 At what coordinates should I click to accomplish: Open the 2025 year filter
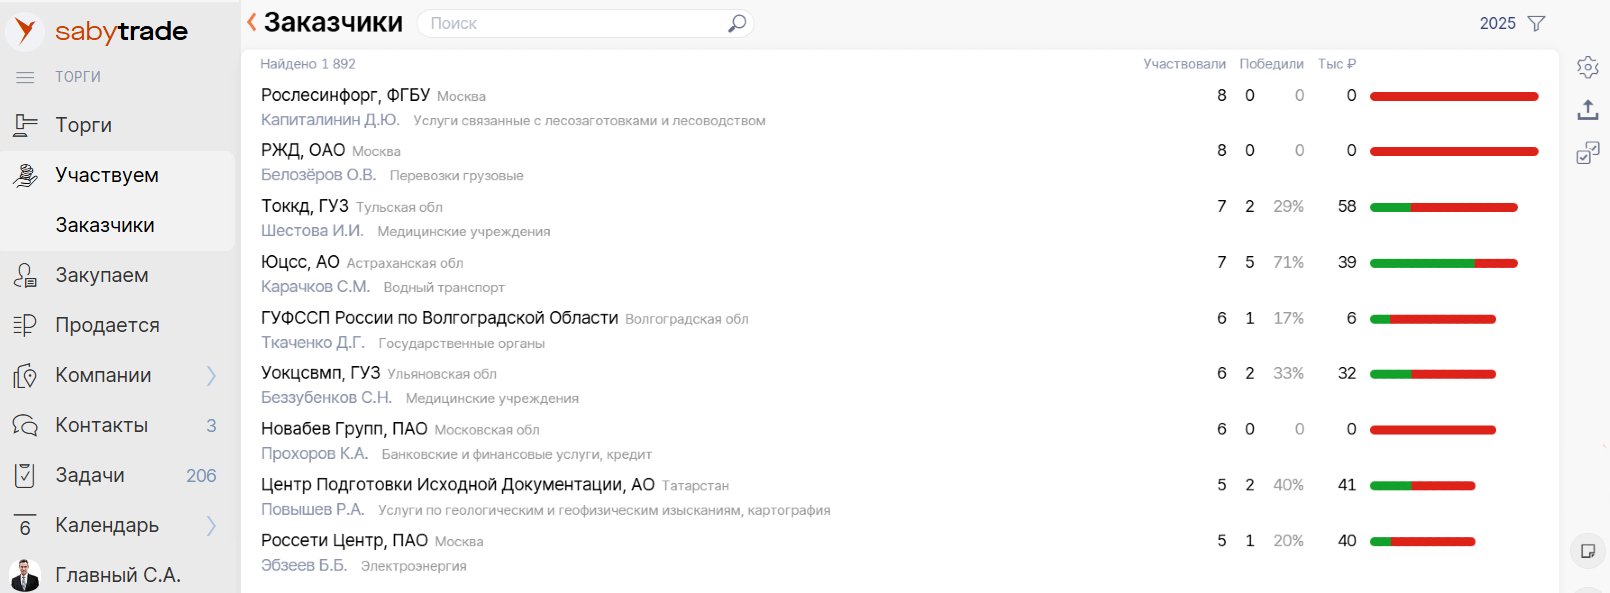tap(1498, 23)
